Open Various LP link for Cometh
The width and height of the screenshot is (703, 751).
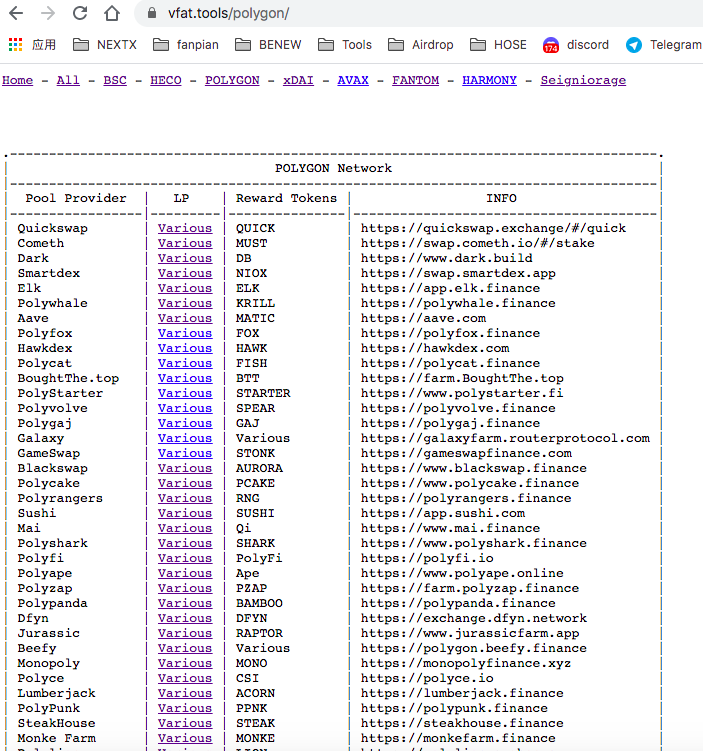(185, 243)
